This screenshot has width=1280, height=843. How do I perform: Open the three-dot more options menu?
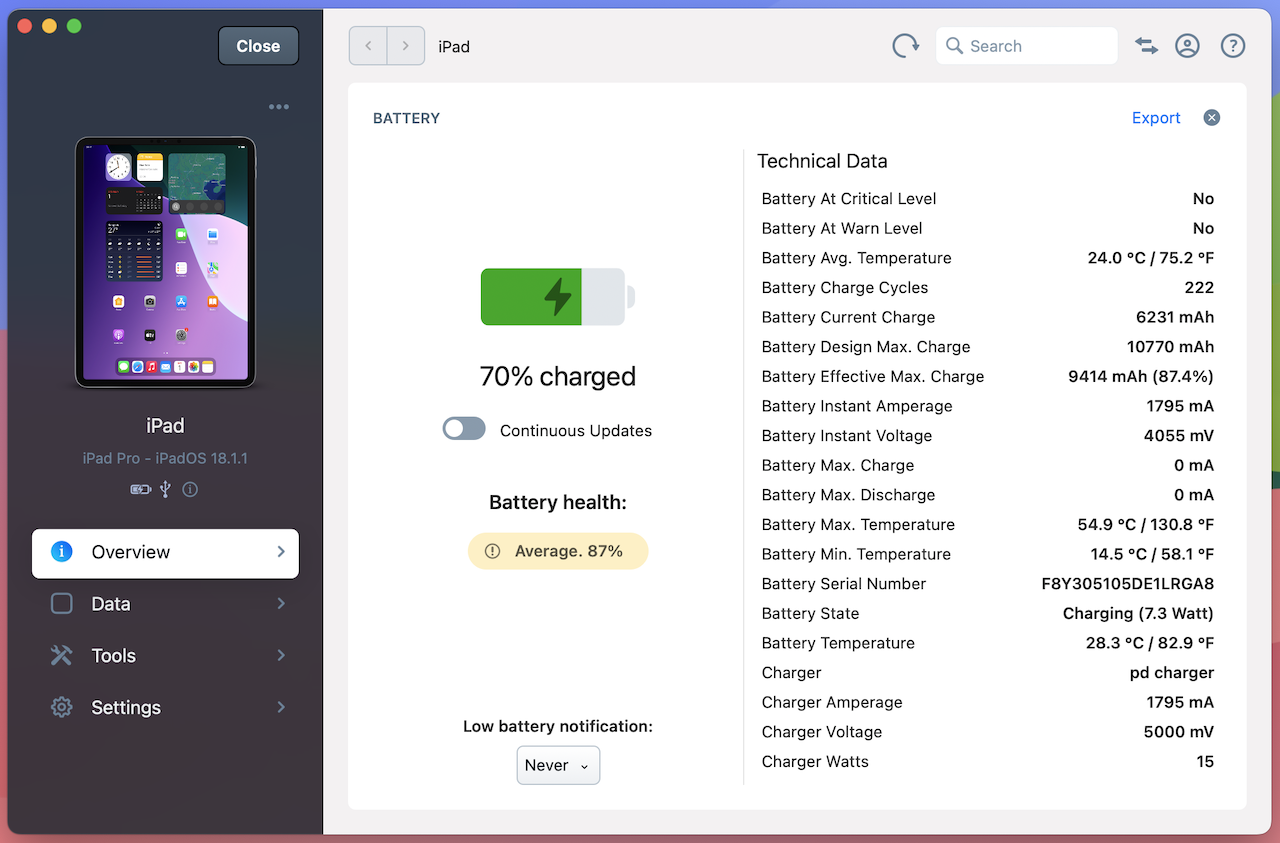278,107
